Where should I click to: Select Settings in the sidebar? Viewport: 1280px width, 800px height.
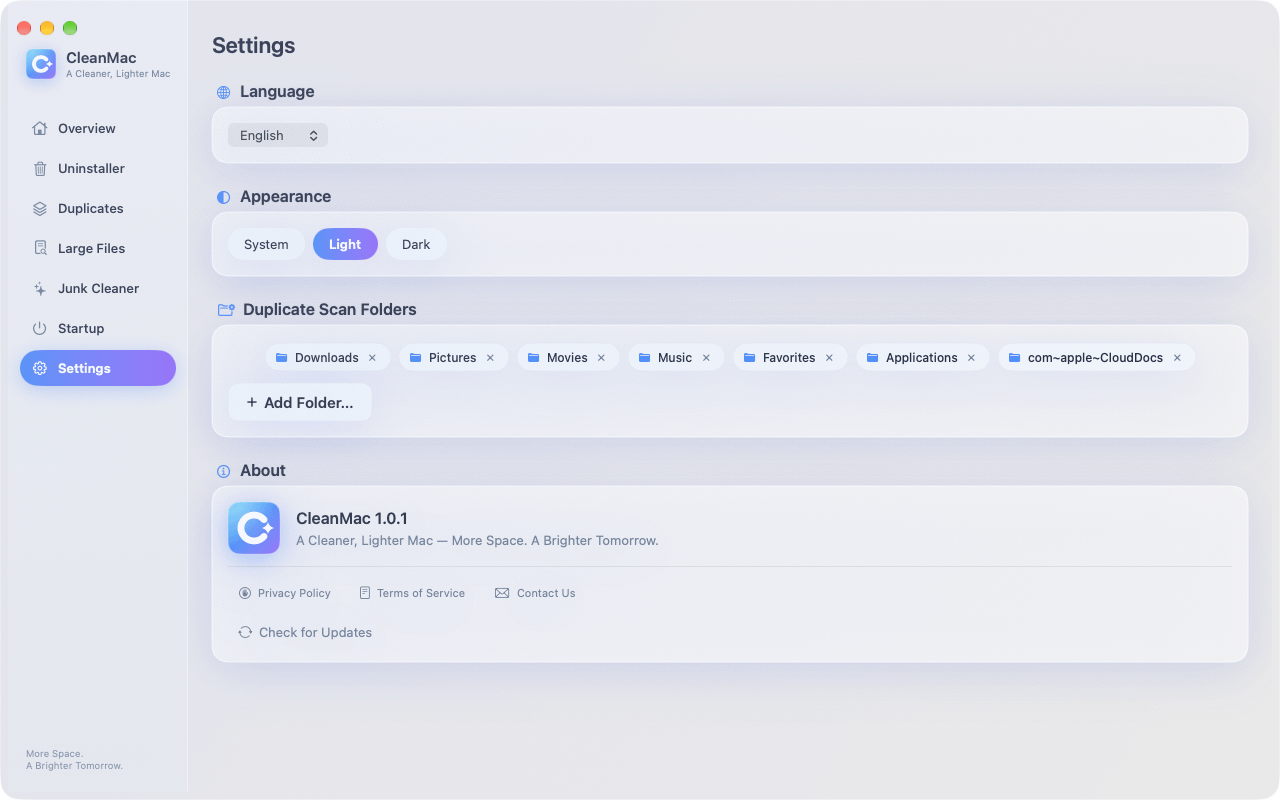[98, 368]
